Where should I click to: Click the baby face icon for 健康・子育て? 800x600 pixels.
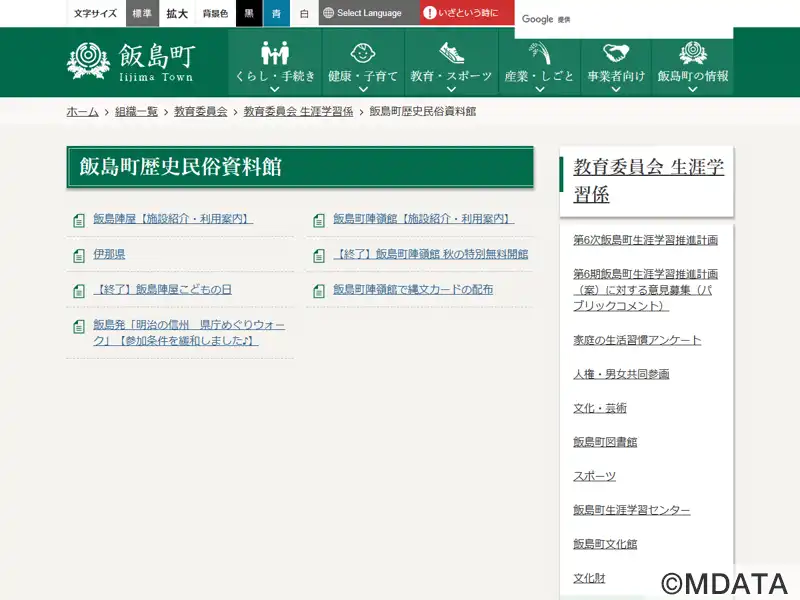click(363, 53)
